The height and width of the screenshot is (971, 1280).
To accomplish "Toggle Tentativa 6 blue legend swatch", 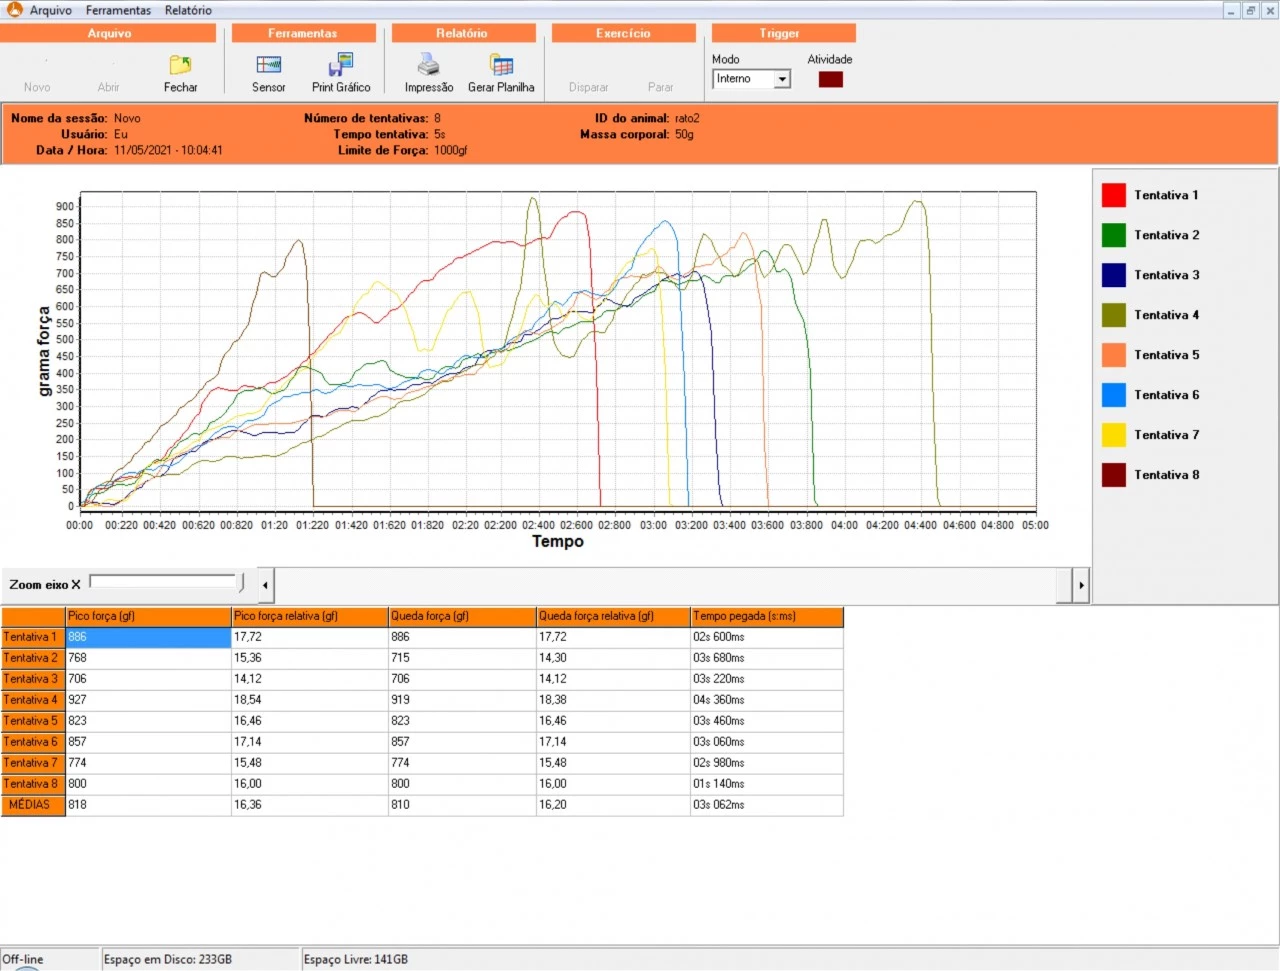I will (x=1113, y=395).
